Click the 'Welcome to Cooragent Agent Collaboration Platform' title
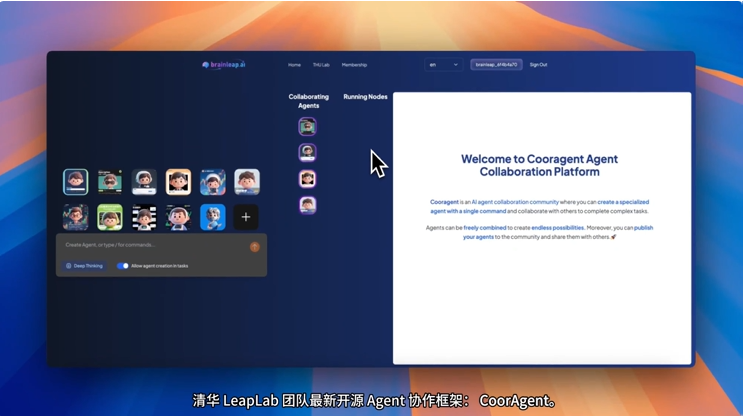The width and height of the screenshot is (744, 416). tap(539, 165)
